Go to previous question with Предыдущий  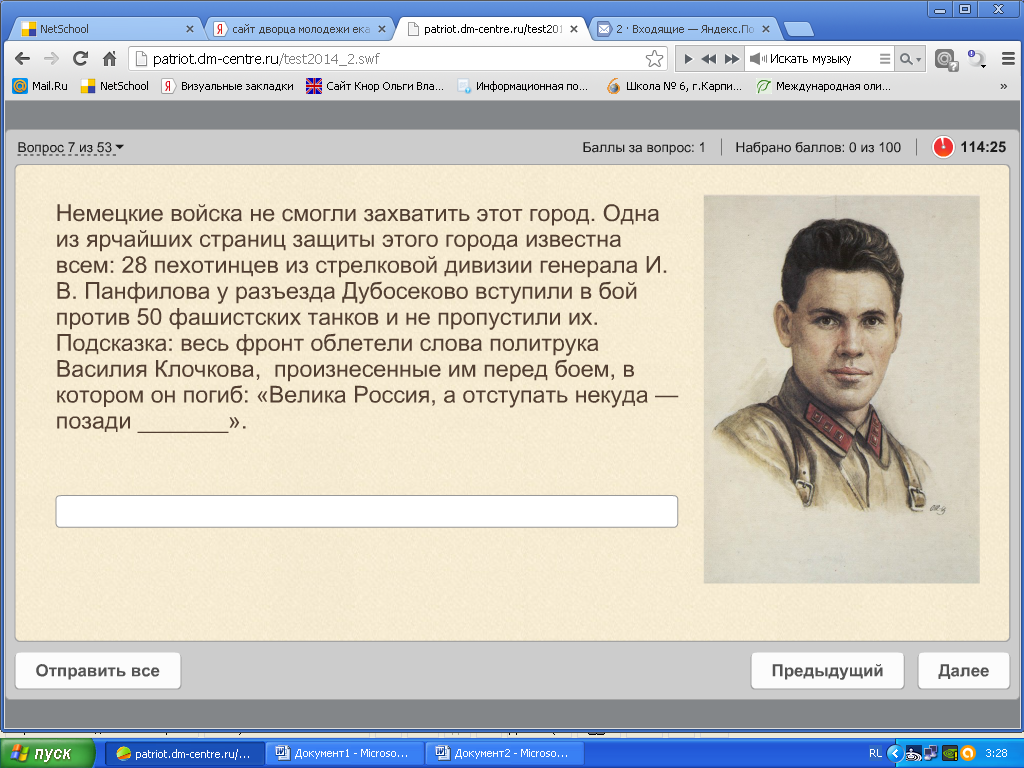pos(827,671)
